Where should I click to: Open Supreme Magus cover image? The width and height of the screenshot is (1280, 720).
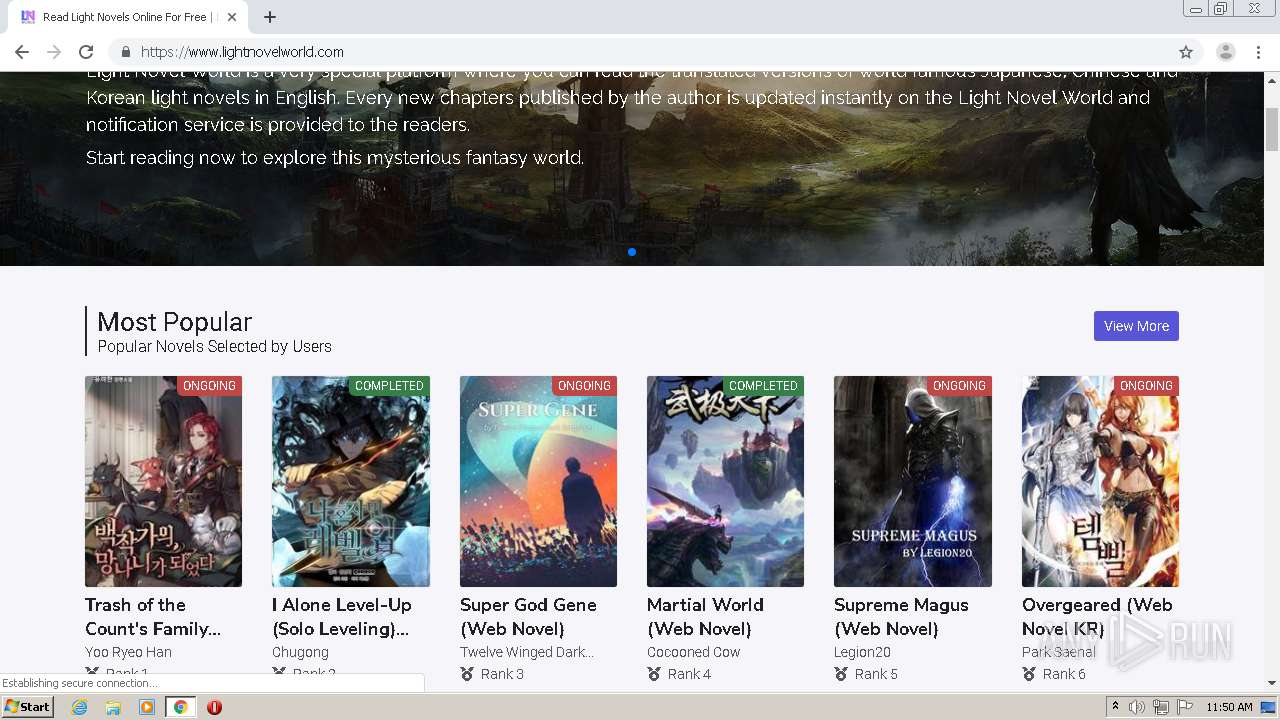[913, 481]
